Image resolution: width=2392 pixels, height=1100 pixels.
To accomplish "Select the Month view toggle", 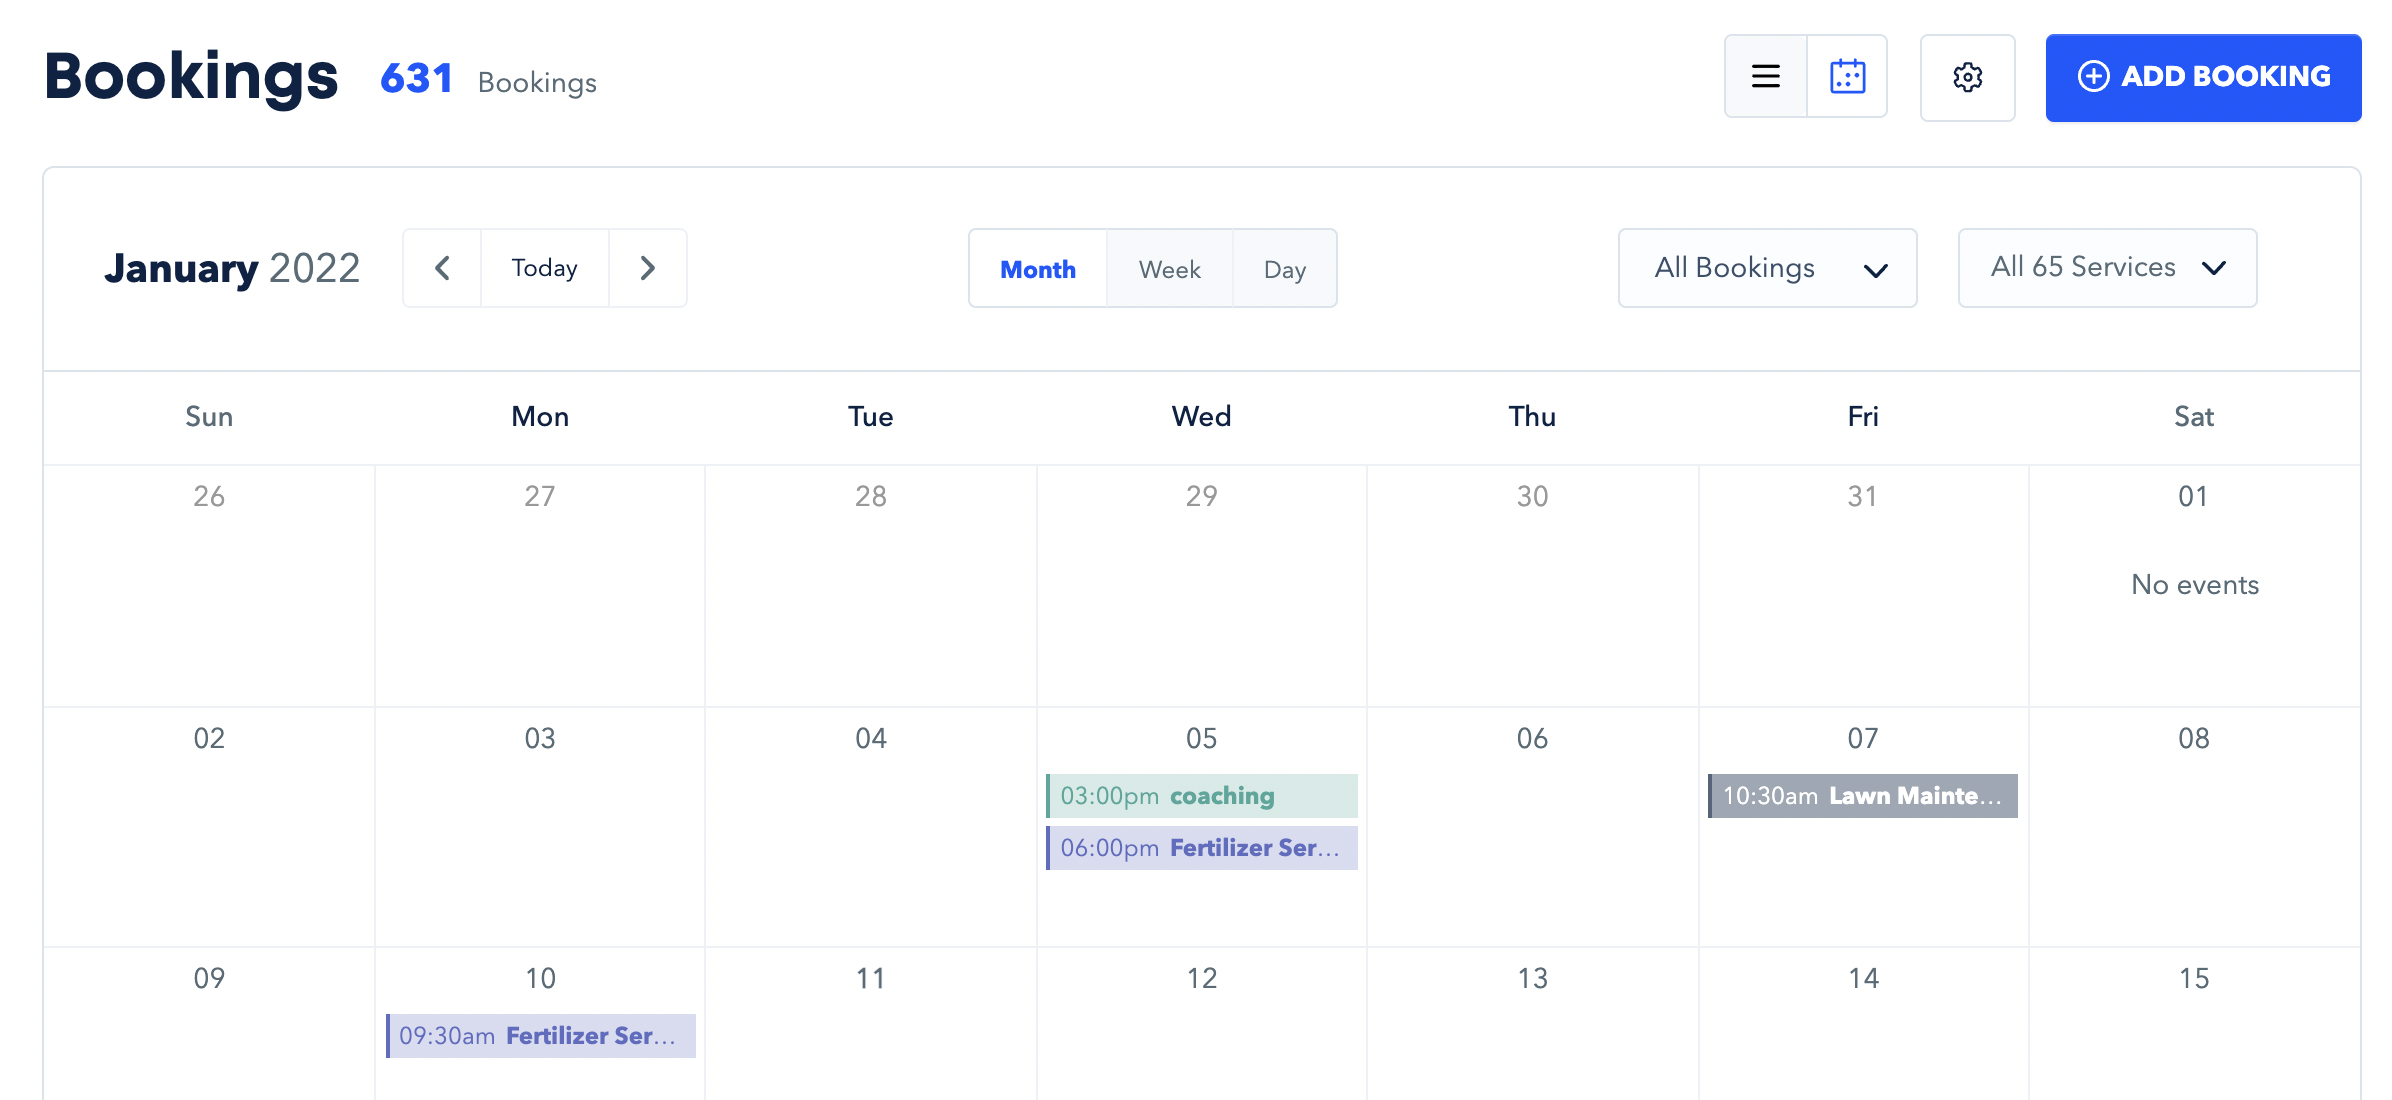I will point(1037,268).
